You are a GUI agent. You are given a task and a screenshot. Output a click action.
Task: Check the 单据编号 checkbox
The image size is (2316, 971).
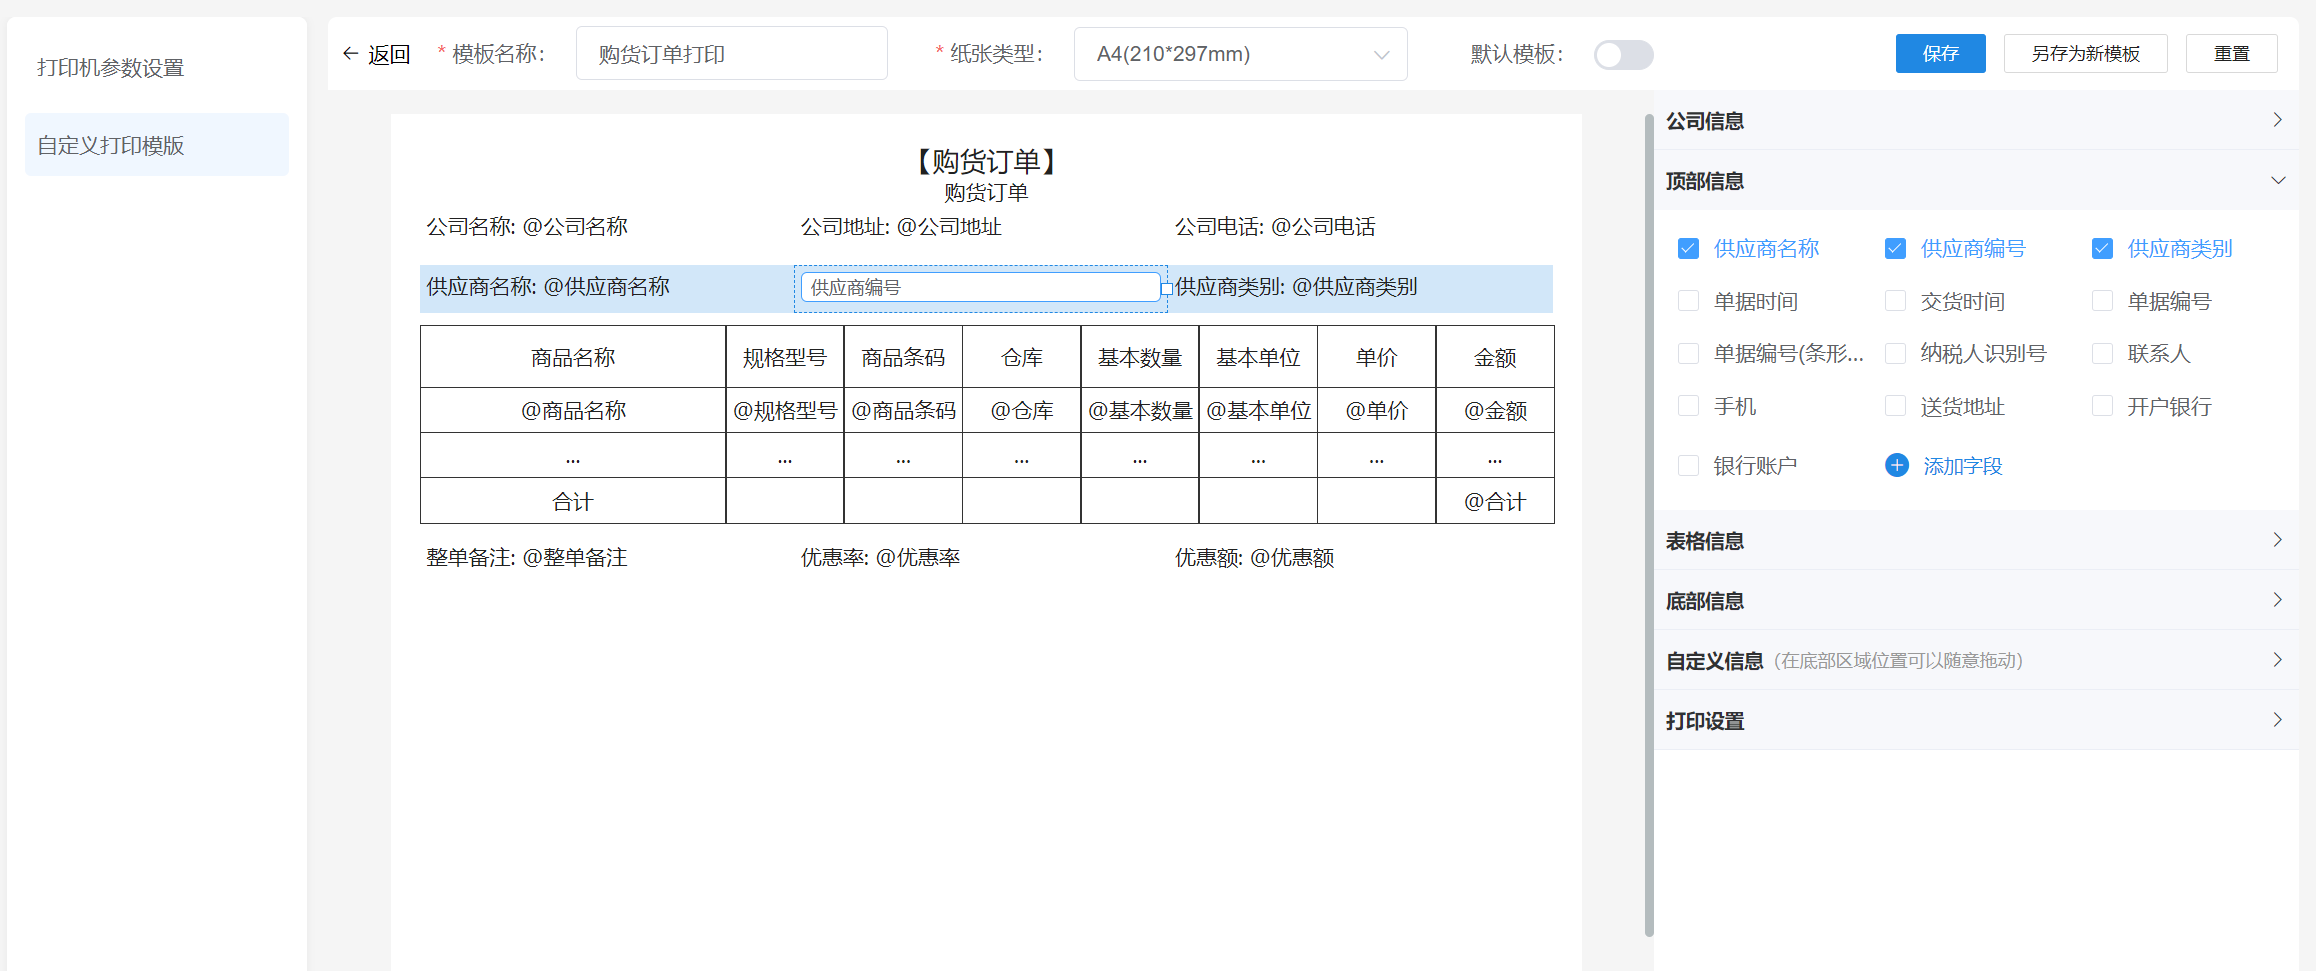pos(2102,301)
